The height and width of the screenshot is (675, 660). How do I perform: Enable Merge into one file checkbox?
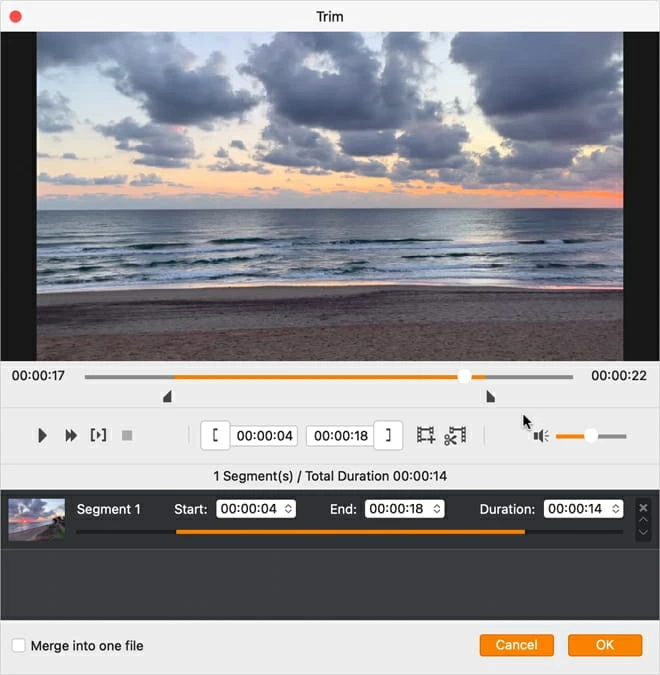tap(19, 646)
